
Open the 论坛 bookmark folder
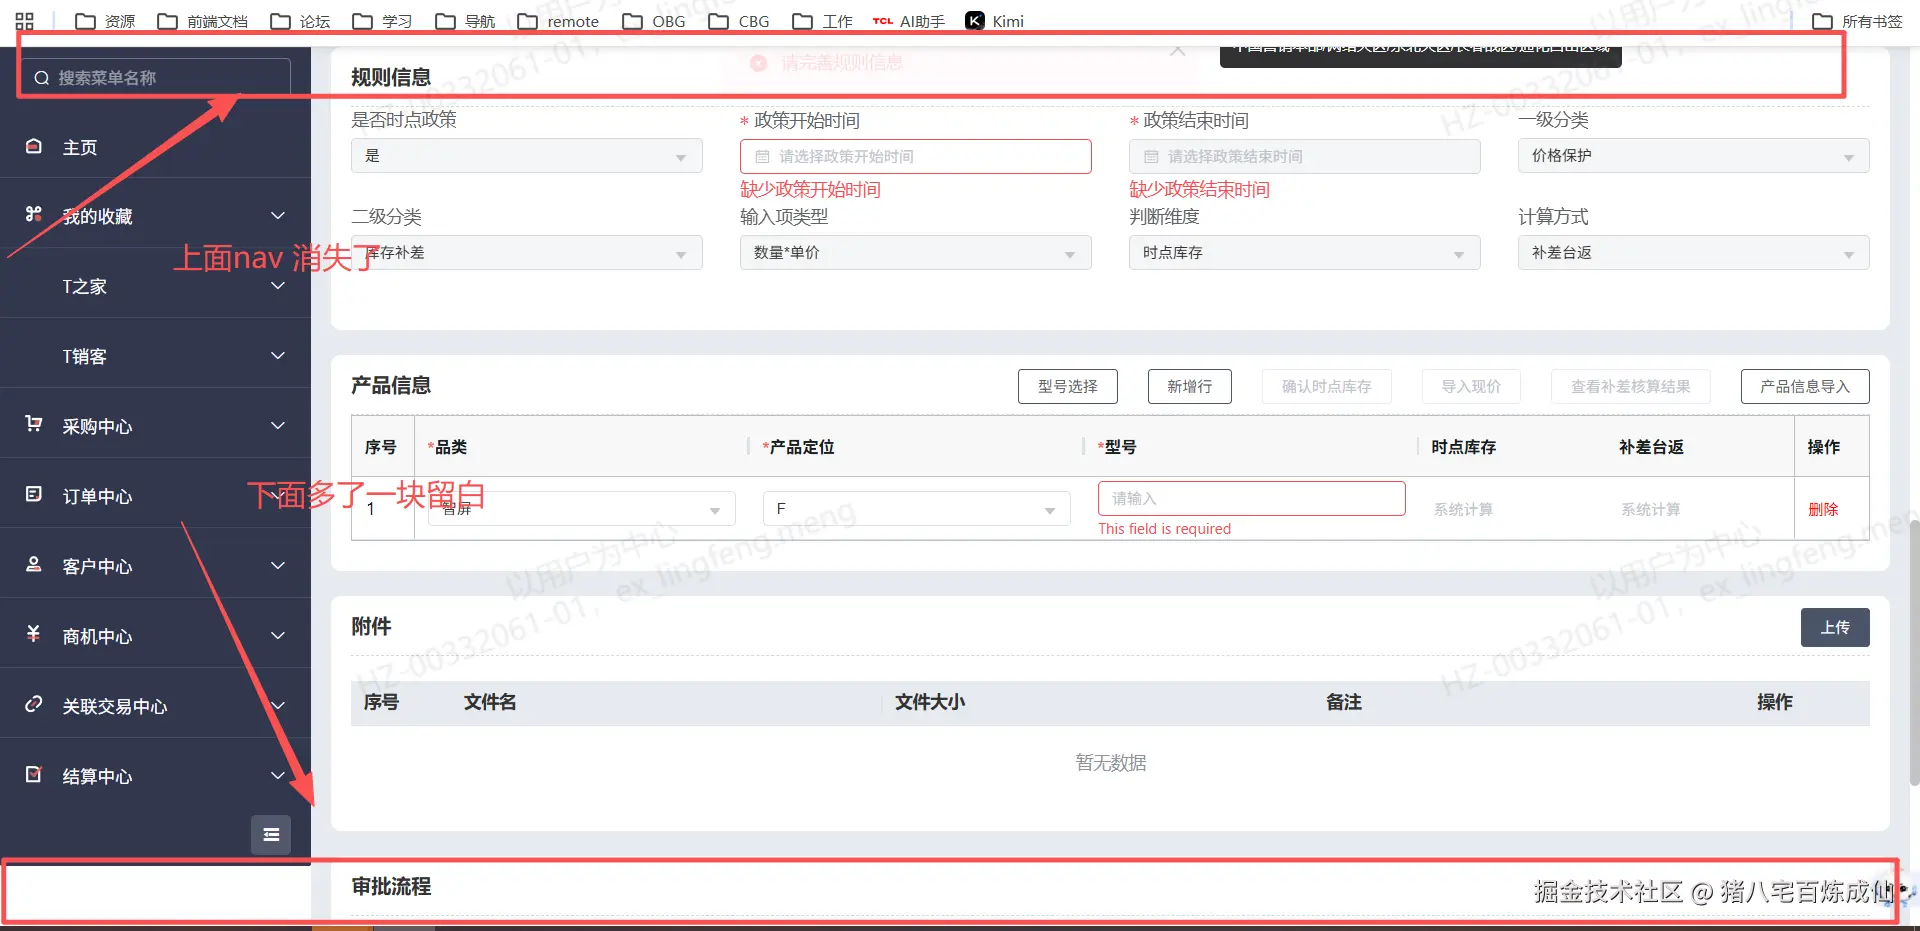tap(300, 21)
